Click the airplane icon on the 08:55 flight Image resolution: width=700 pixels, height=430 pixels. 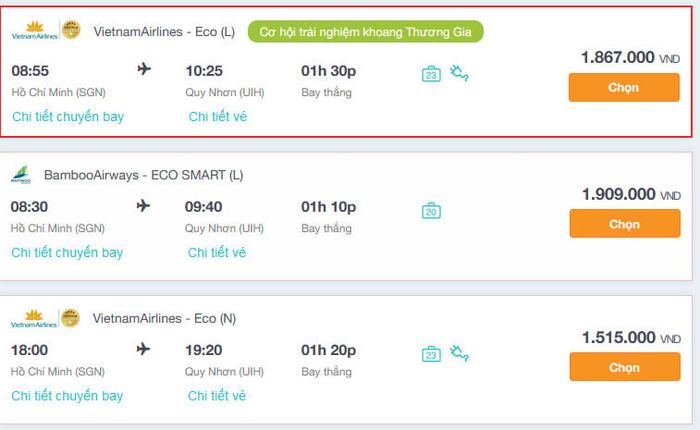point(144,69)
